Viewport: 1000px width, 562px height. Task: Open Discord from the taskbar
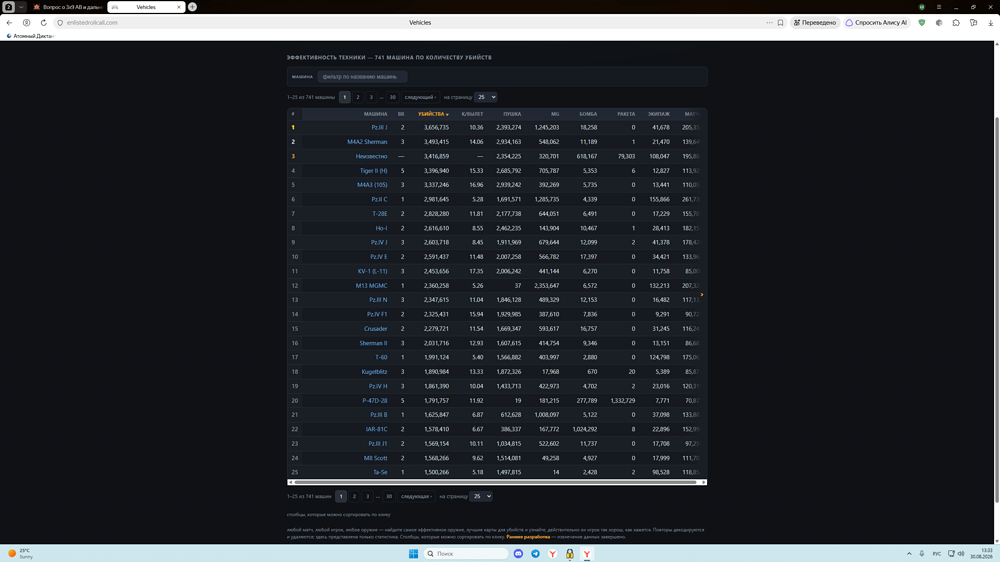[518, 554]
